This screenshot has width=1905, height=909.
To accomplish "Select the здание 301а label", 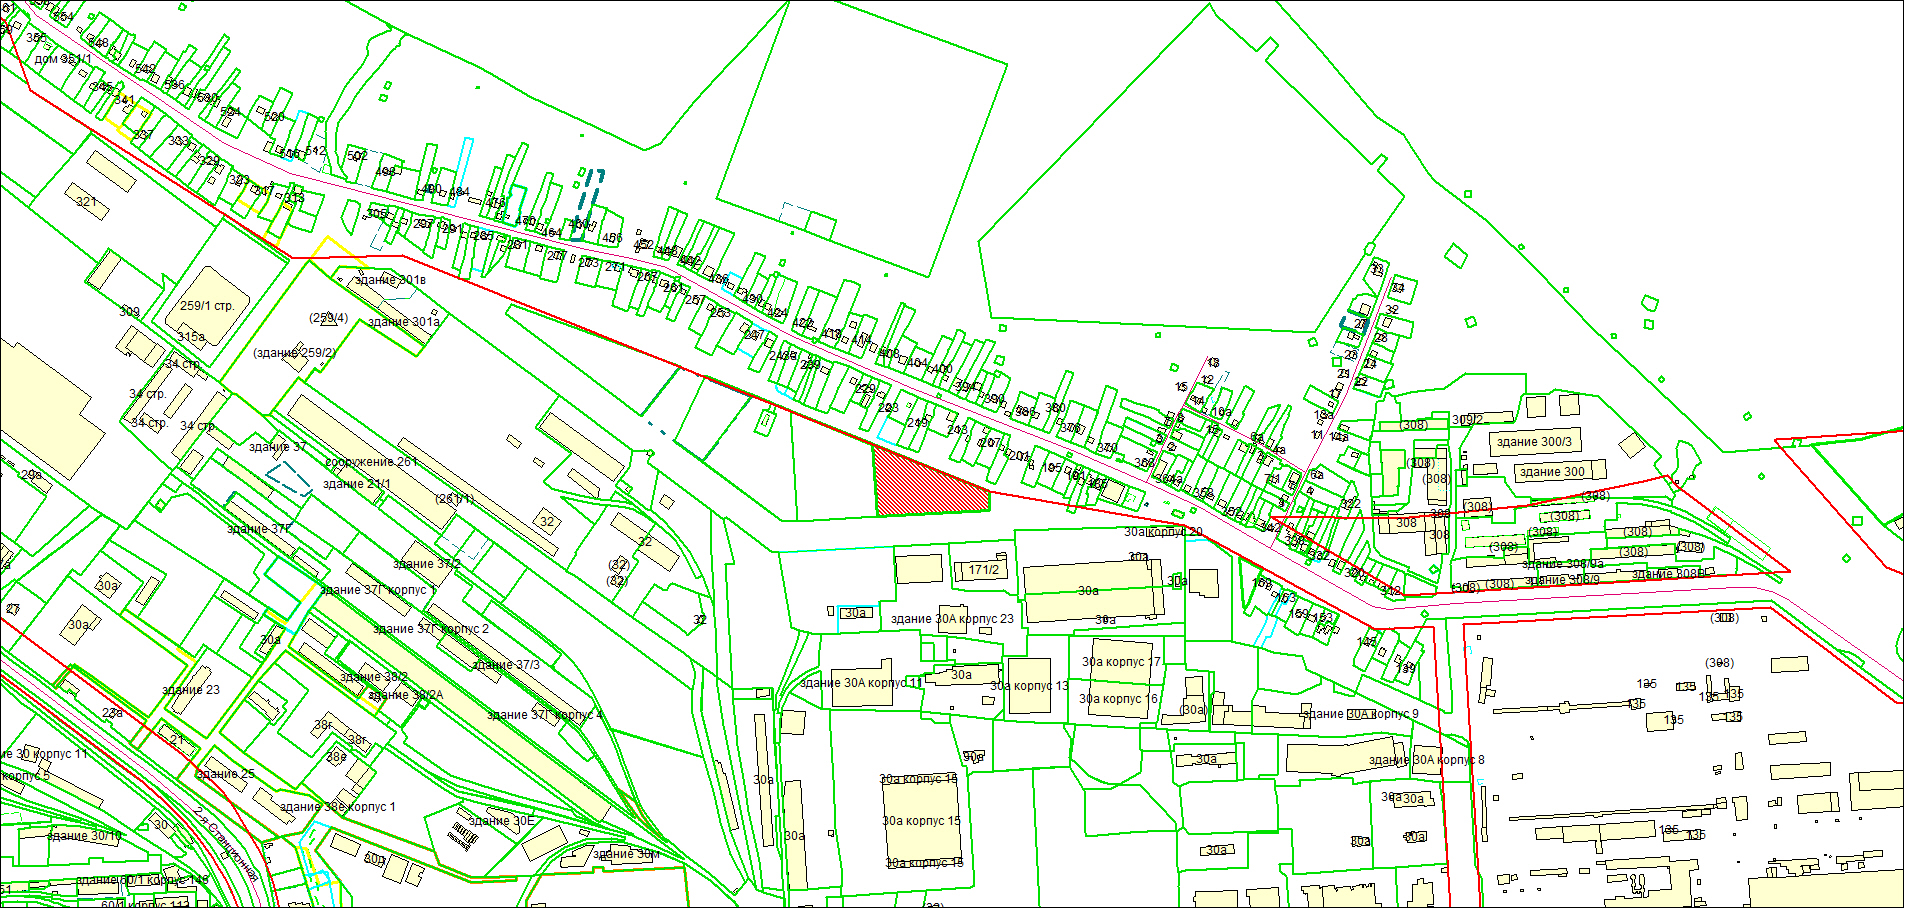I will point(404,322).
